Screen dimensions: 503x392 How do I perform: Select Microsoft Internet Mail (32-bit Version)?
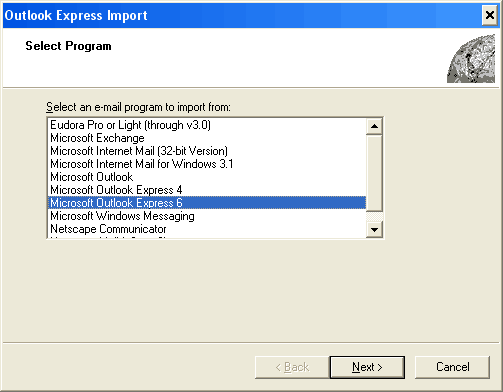(139, 151)
